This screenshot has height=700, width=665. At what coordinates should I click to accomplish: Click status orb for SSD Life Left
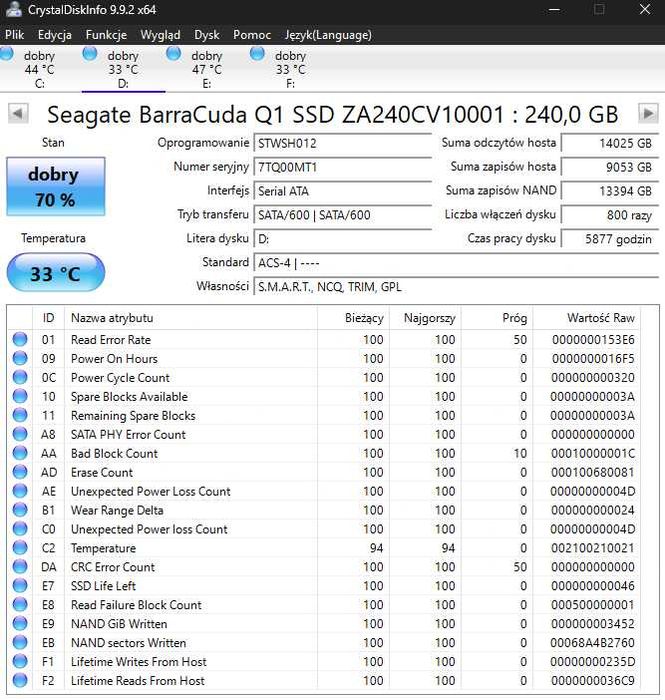point(20,586)
